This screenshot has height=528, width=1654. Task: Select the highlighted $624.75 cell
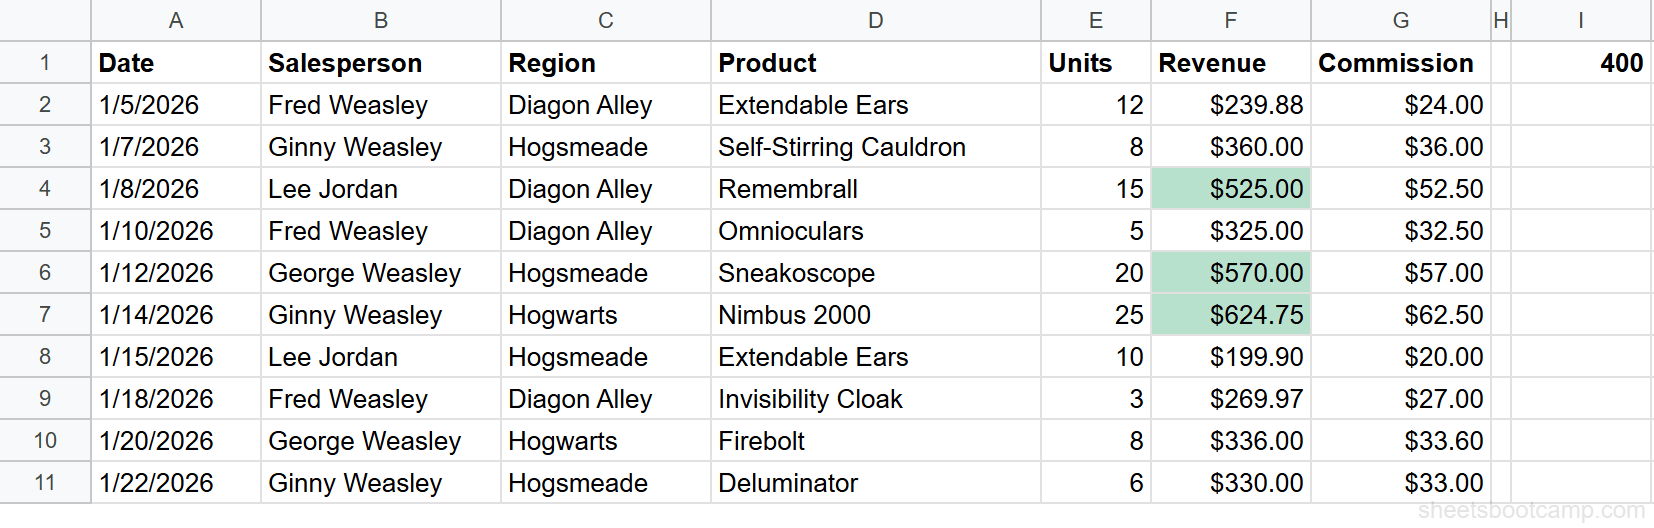pos(1231,315)
